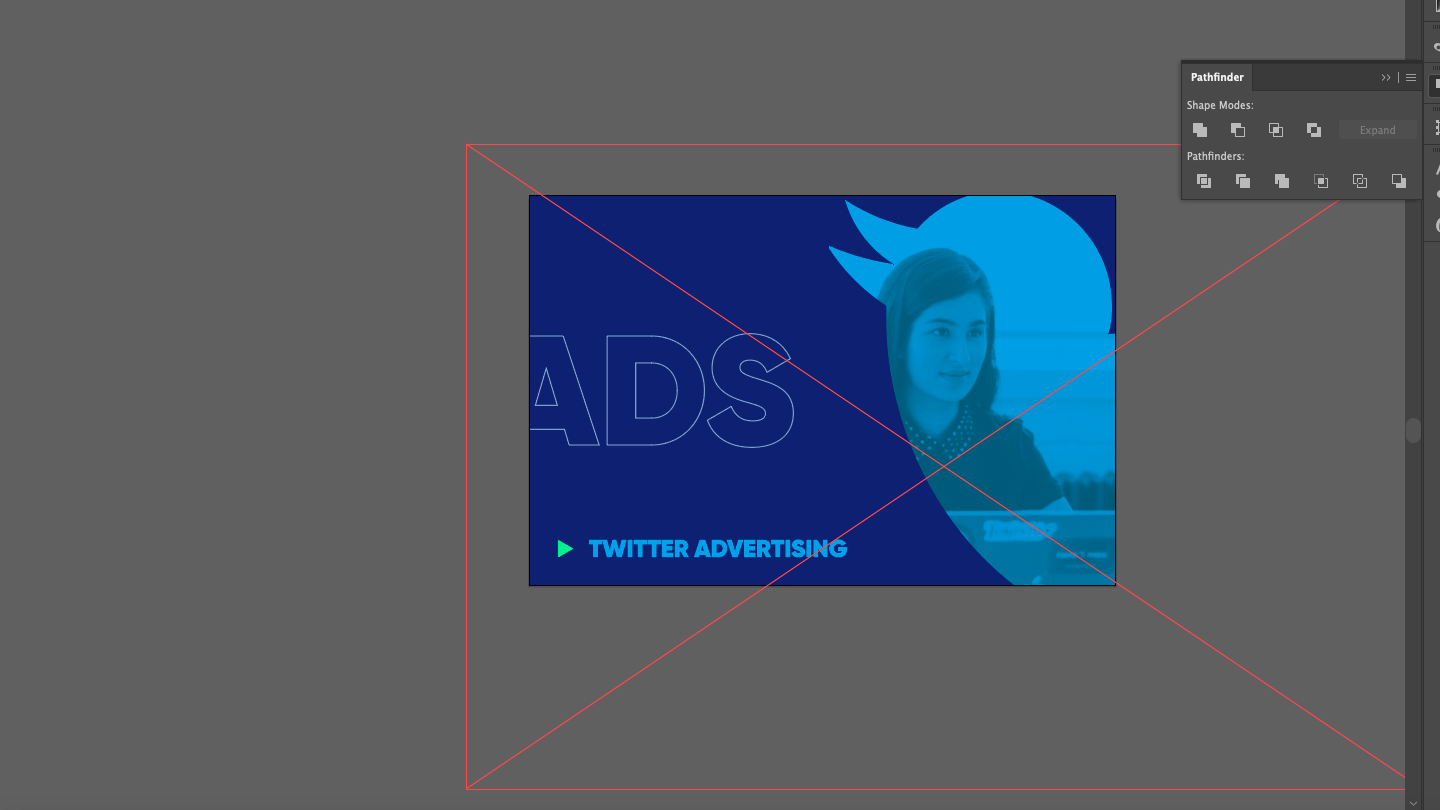Apply the Trim pathfinder
This screenshot has height=810, width=1440.
point(1242,181)
